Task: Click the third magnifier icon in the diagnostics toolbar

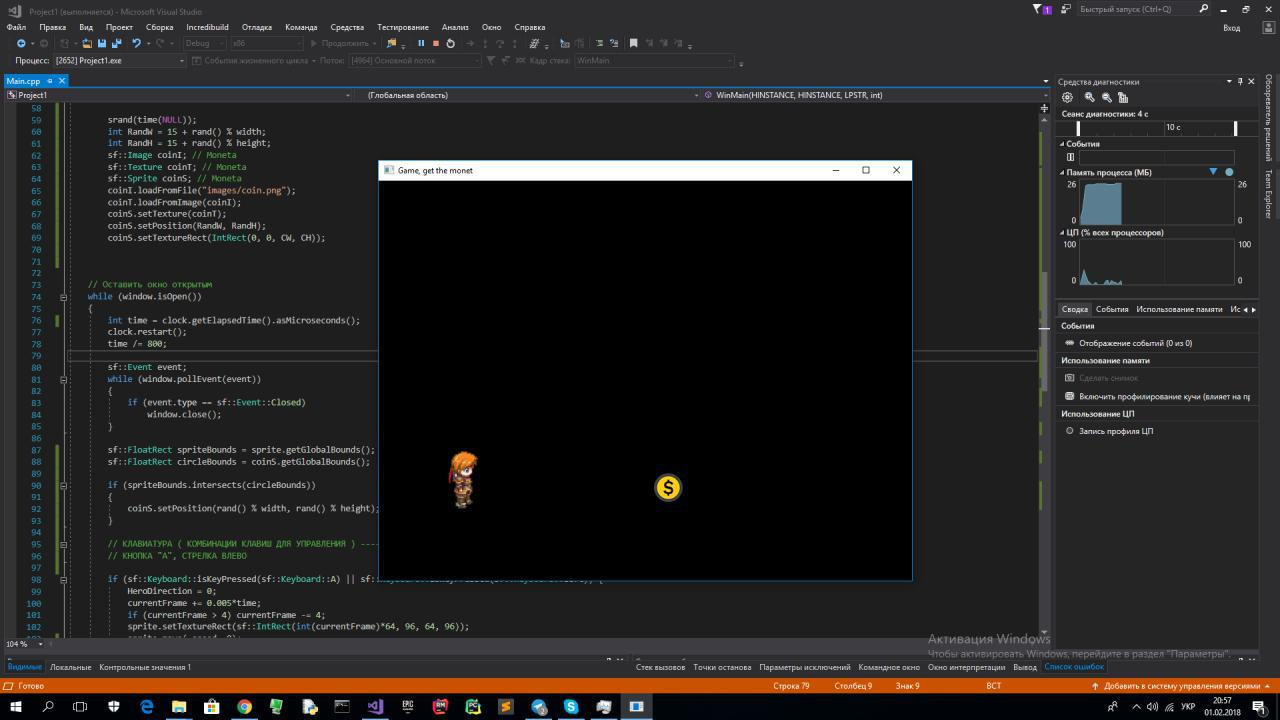Action: (1122, 97)
